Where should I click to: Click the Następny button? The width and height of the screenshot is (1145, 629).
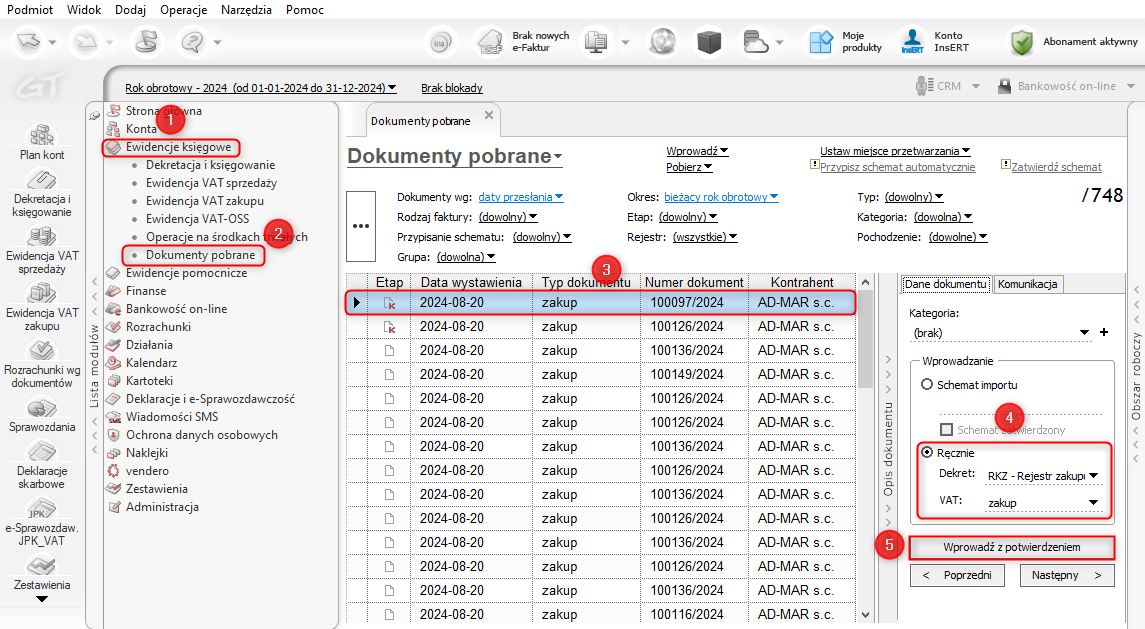(1066, 575)
